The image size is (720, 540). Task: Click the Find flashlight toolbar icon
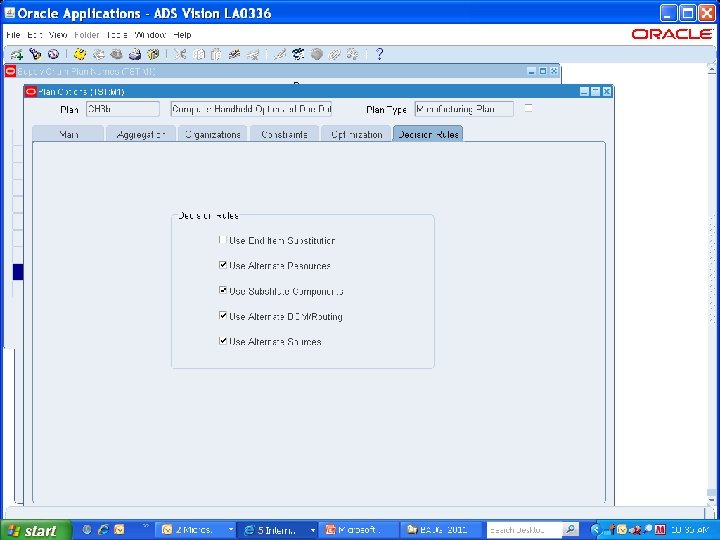tap(35, 54)
